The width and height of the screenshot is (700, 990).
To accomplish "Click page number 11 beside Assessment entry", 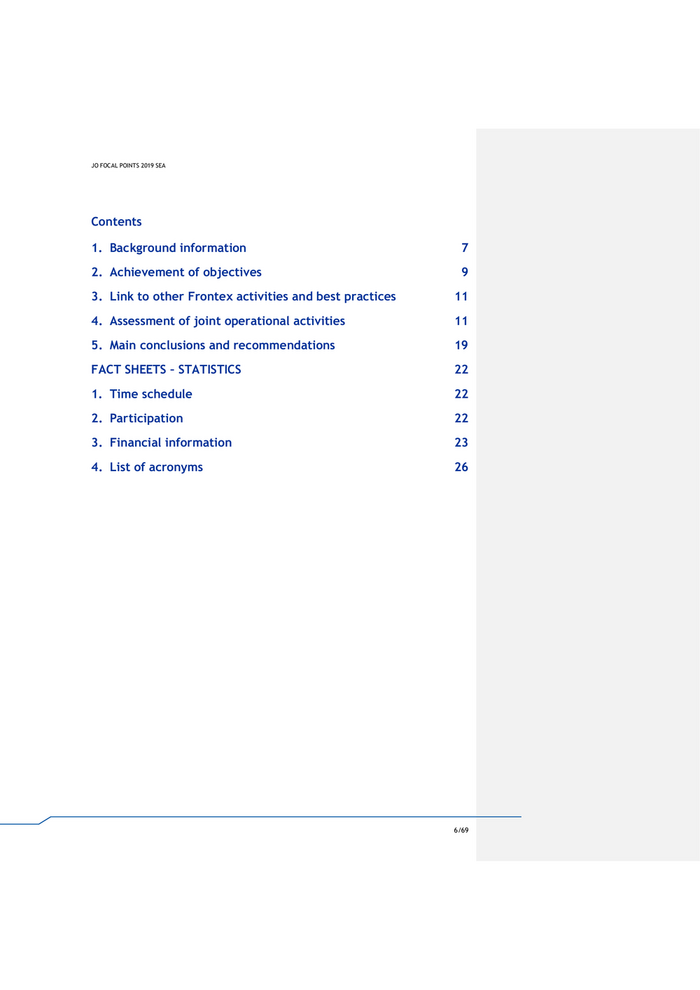I will pyautogui.click(x=461, y=321).
